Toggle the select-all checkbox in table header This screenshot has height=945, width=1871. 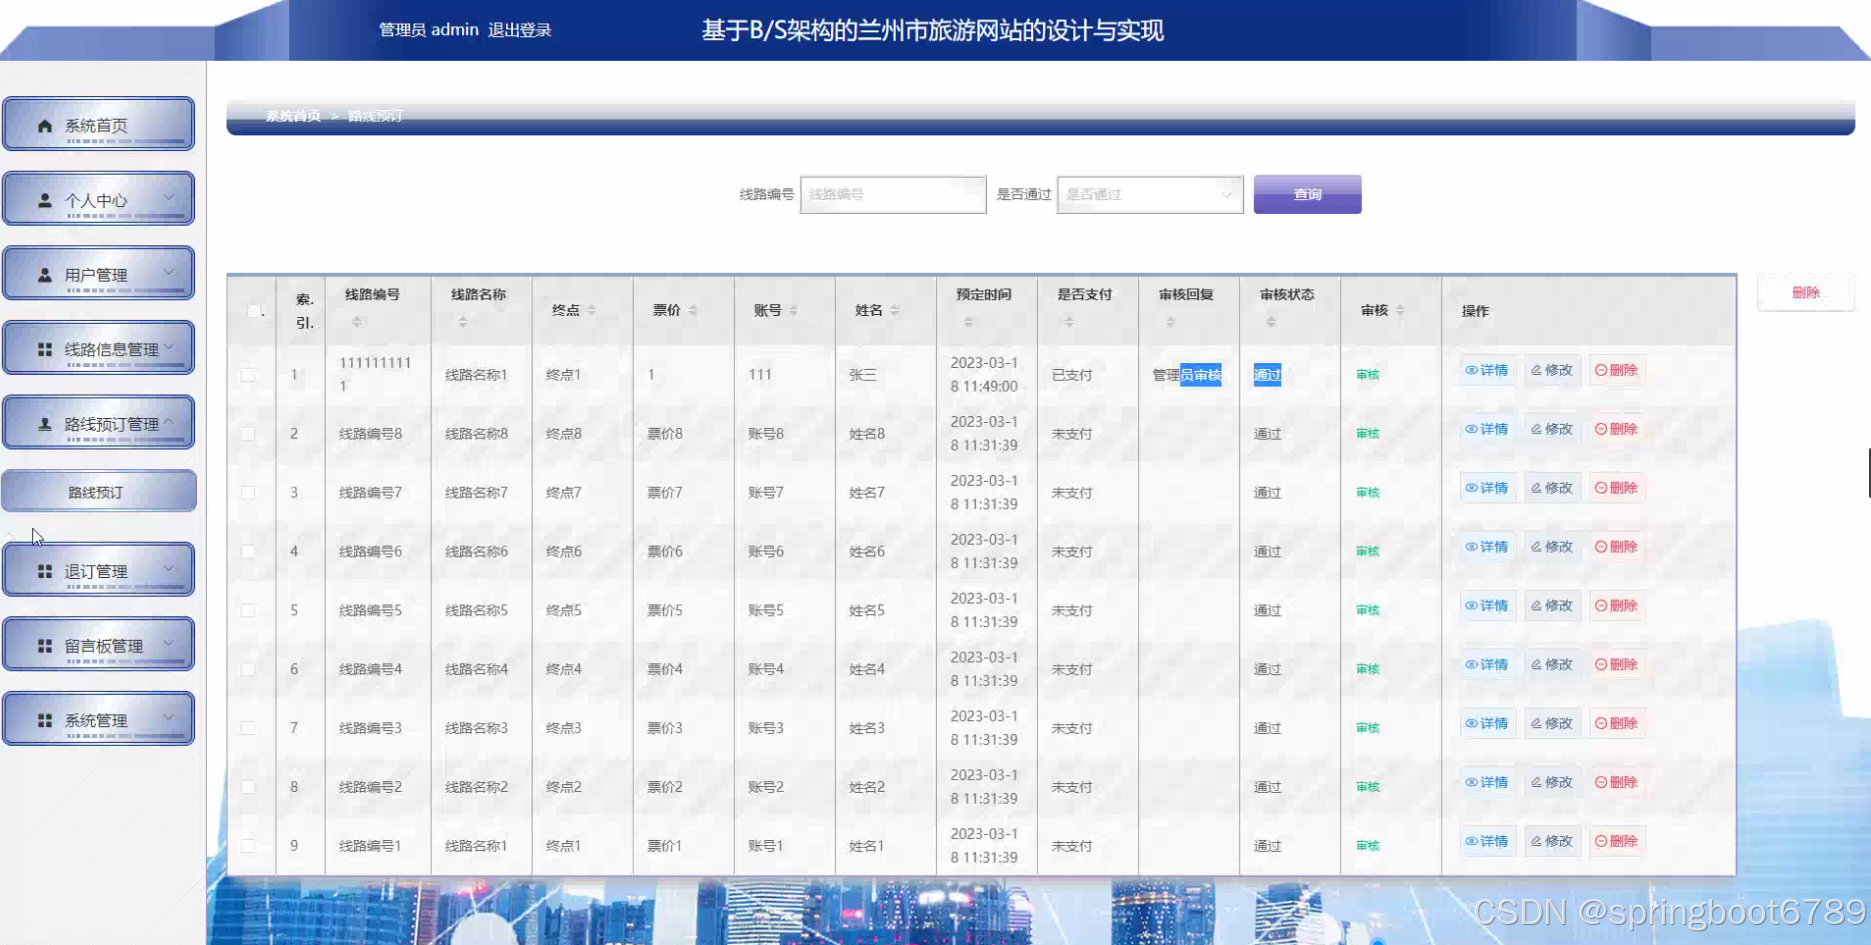[x=254, y=311]
